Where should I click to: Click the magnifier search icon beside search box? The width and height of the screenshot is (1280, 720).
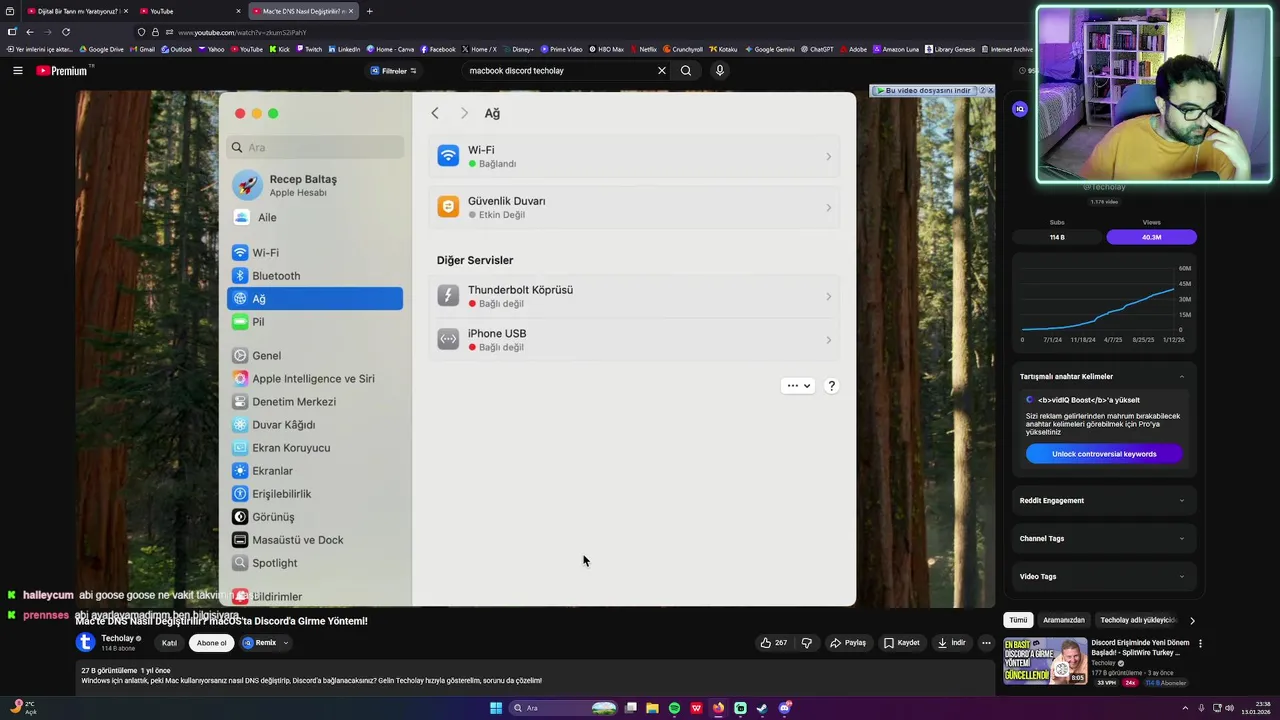click(x=686, y=71)
